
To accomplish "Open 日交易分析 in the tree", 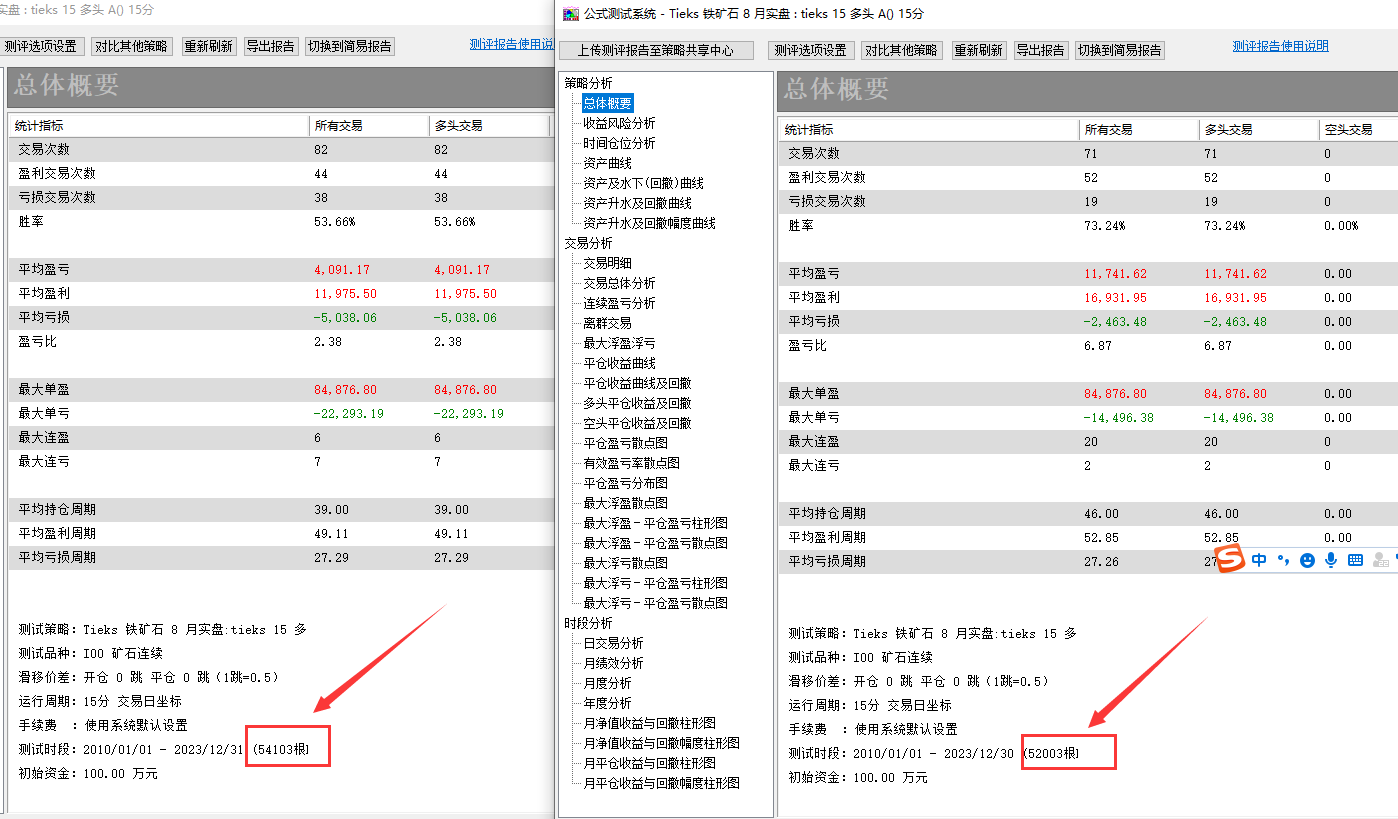I will point(614,643).
